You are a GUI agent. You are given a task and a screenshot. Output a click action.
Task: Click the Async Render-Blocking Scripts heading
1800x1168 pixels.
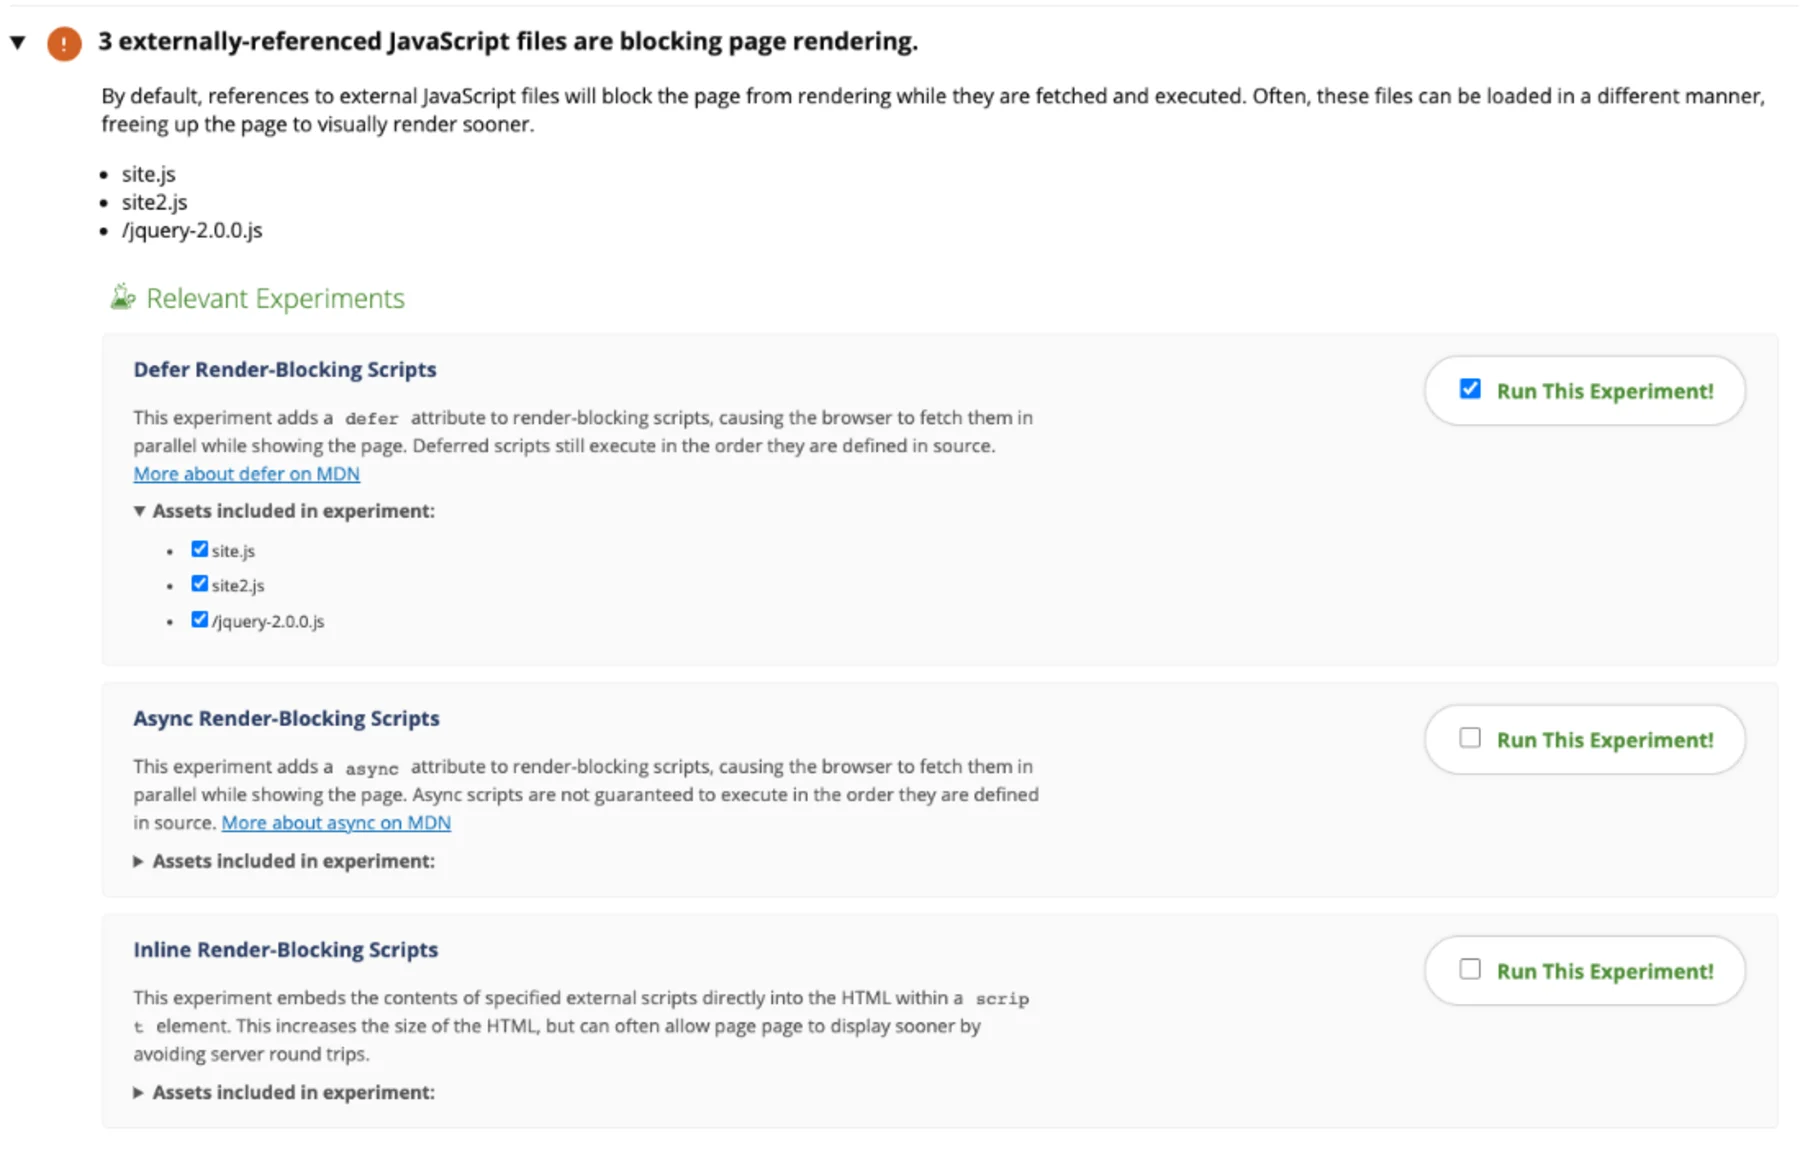point(287,717)
